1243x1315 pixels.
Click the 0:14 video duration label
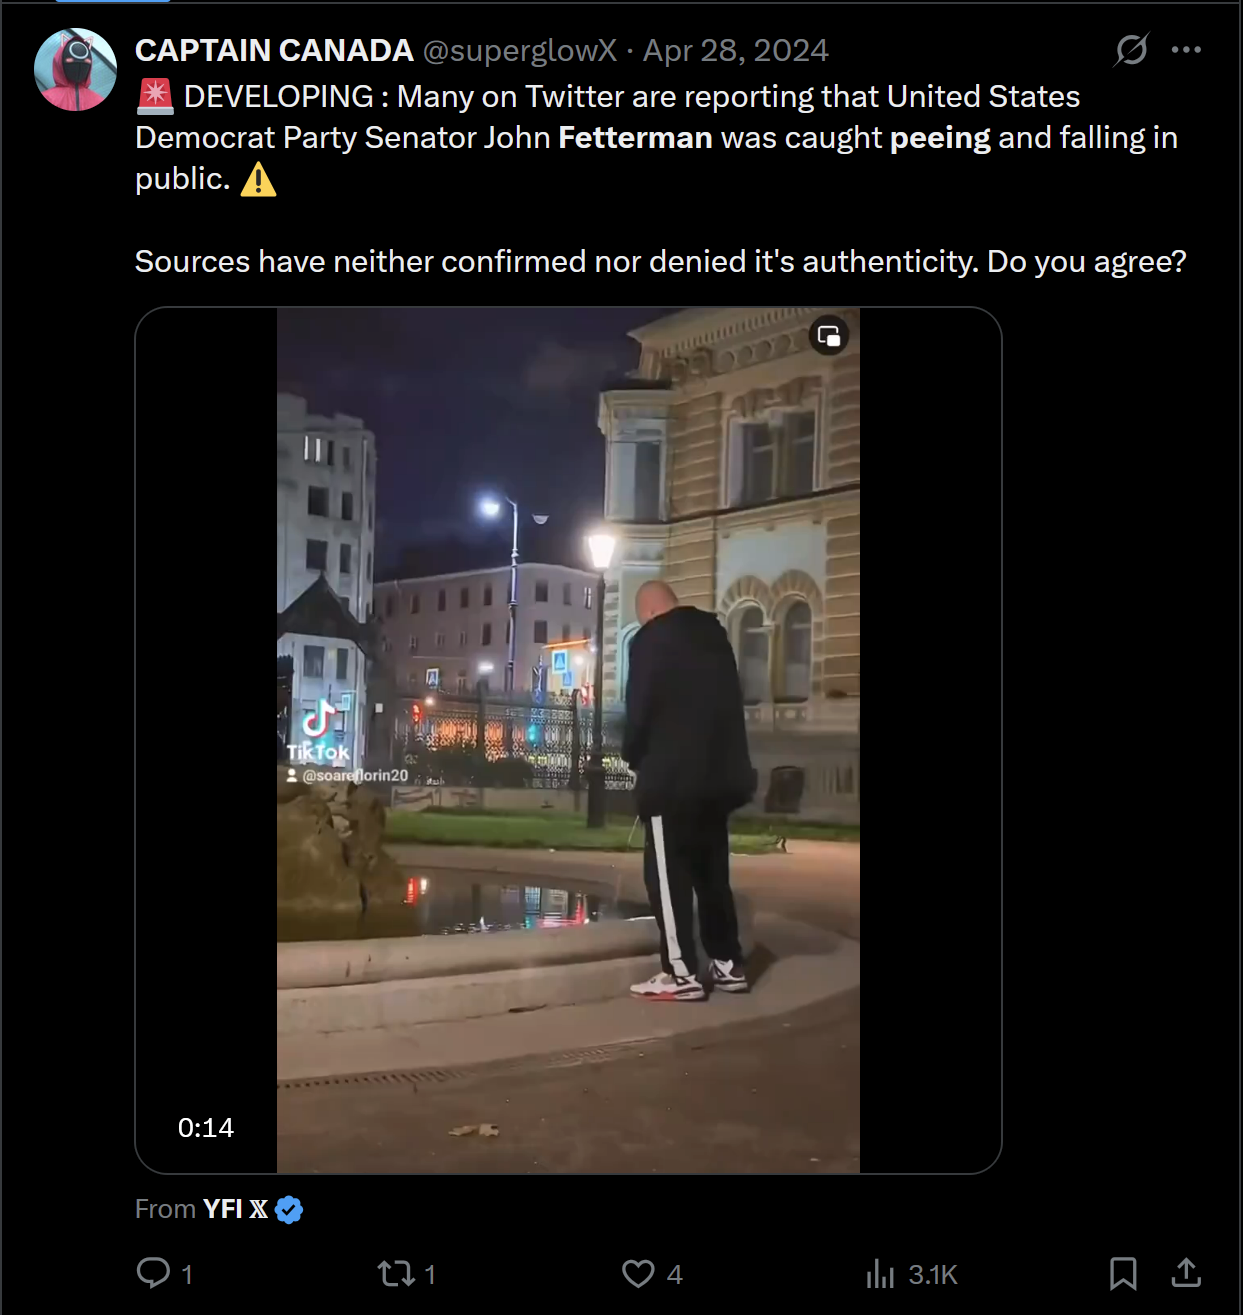tap(206, 1127)
